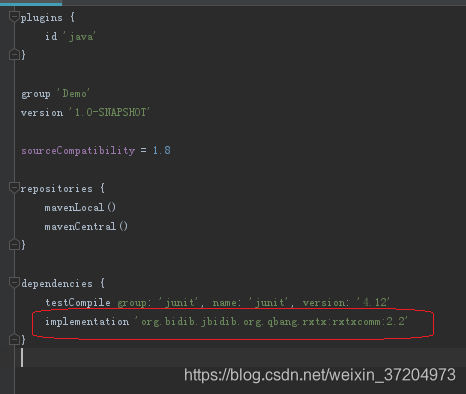The width and height of the screenshot is (466, 394).
Task: Click the 'java' plugin string
Action: (x=79, y=36)
